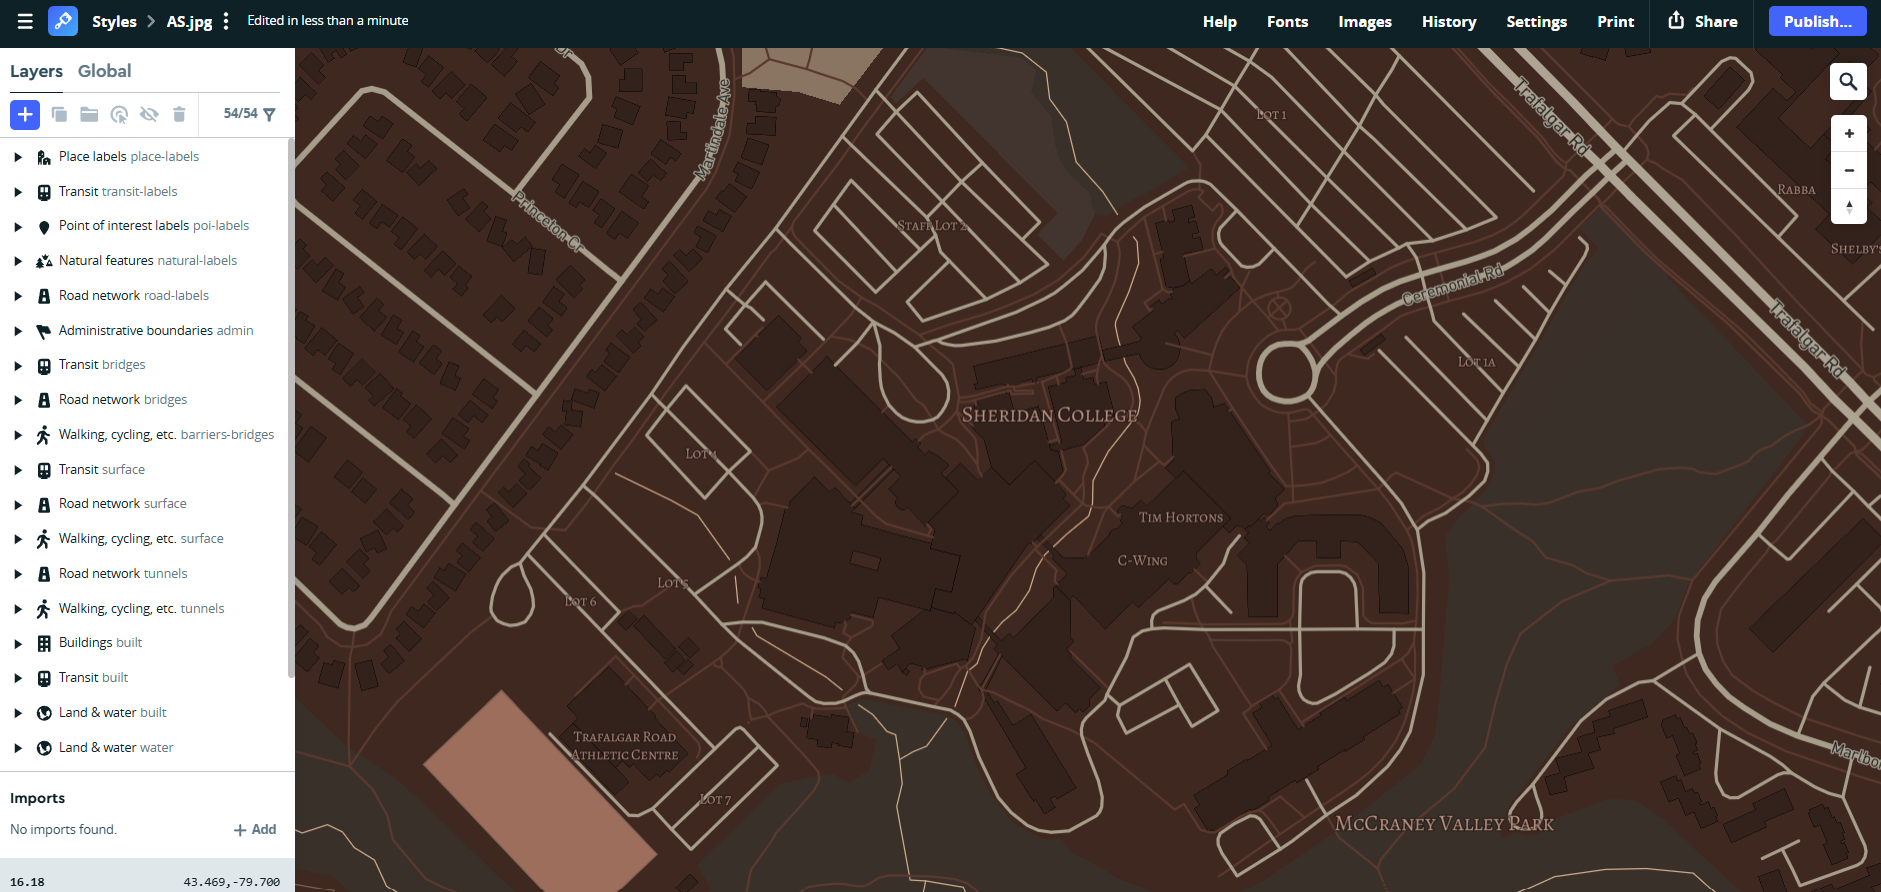Click the Publish button
The image size is (1881, 892).
[1817, 22]
